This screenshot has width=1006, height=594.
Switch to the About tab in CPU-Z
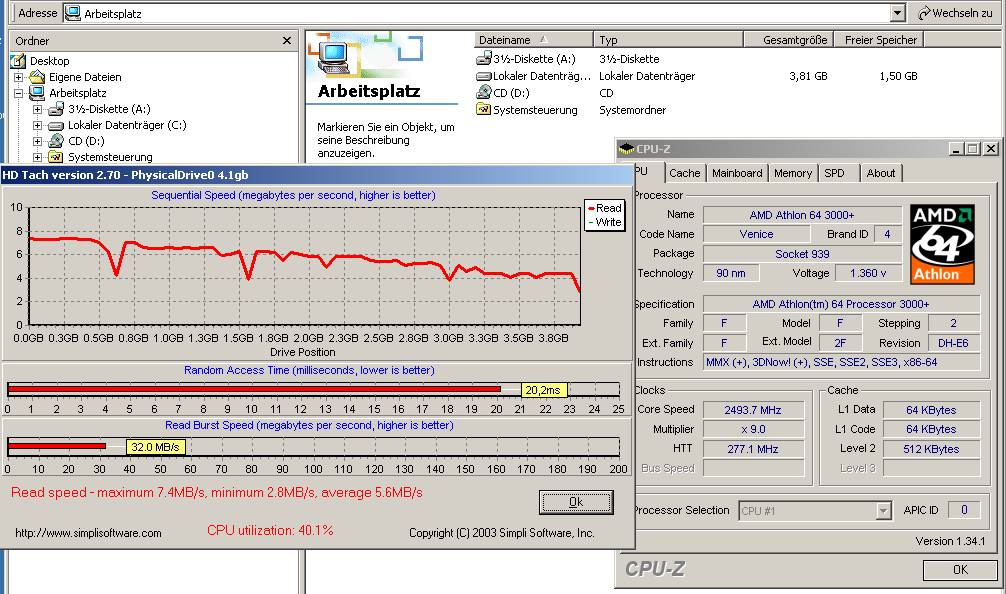click(x=880, y=173)
